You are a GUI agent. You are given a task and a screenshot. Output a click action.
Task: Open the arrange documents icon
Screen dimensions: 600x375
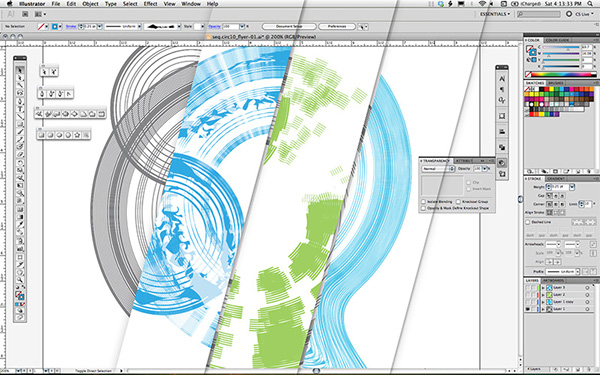tap(40, 14)
